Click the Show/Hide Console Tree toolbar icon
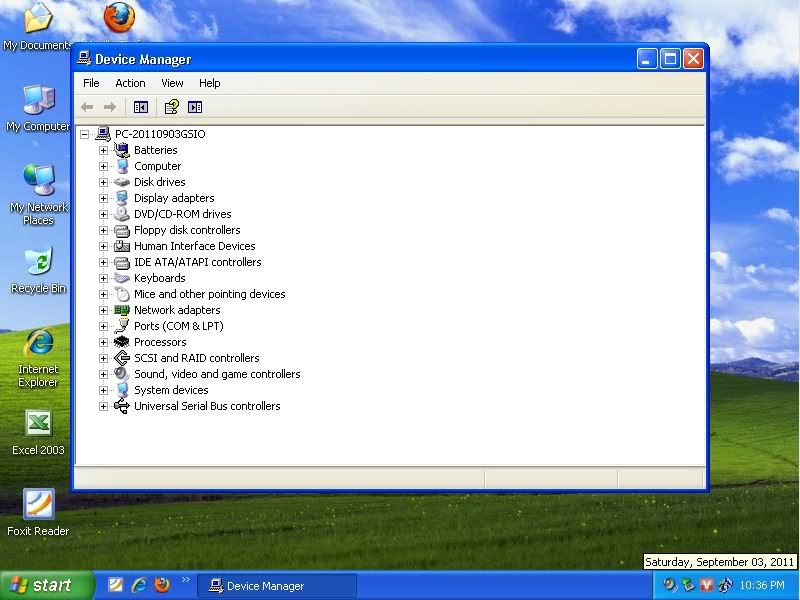This screenshot has height=600, width=800. [141, 107]
